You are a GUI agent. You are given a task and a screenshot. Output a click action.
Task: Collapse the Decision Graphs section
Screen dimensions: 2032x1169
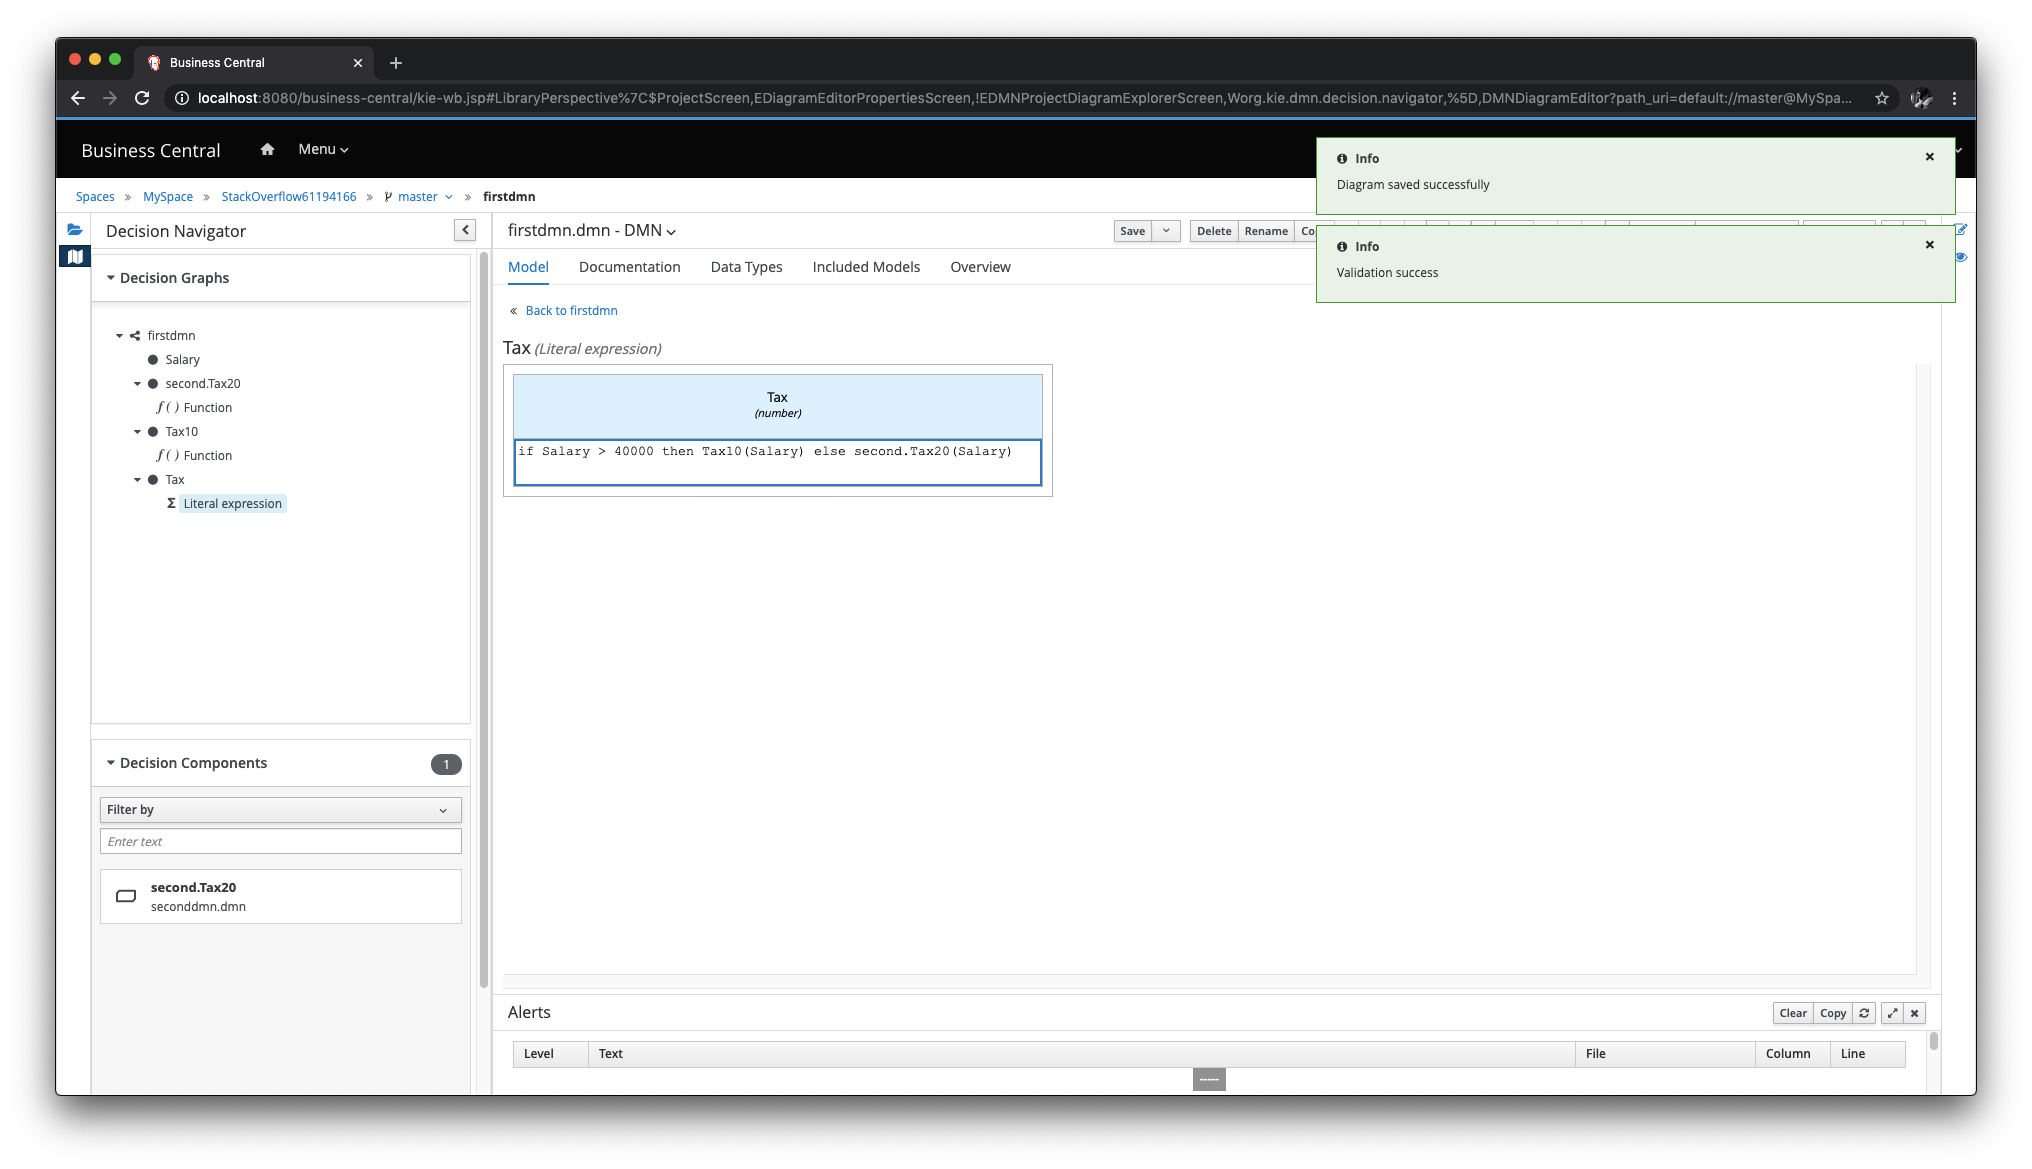tap(111, 278)
